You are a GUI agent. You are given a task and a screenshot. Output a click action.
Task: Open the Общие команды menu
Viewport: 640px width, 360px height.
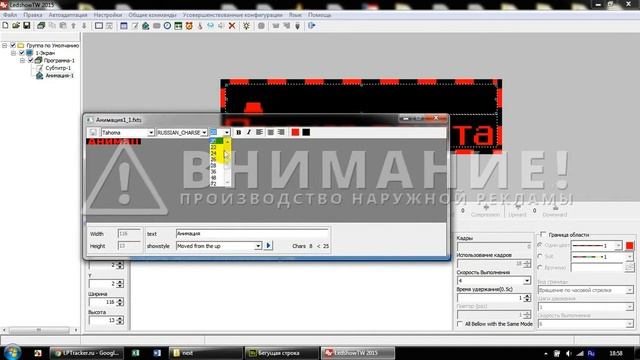tap(152, 15)
